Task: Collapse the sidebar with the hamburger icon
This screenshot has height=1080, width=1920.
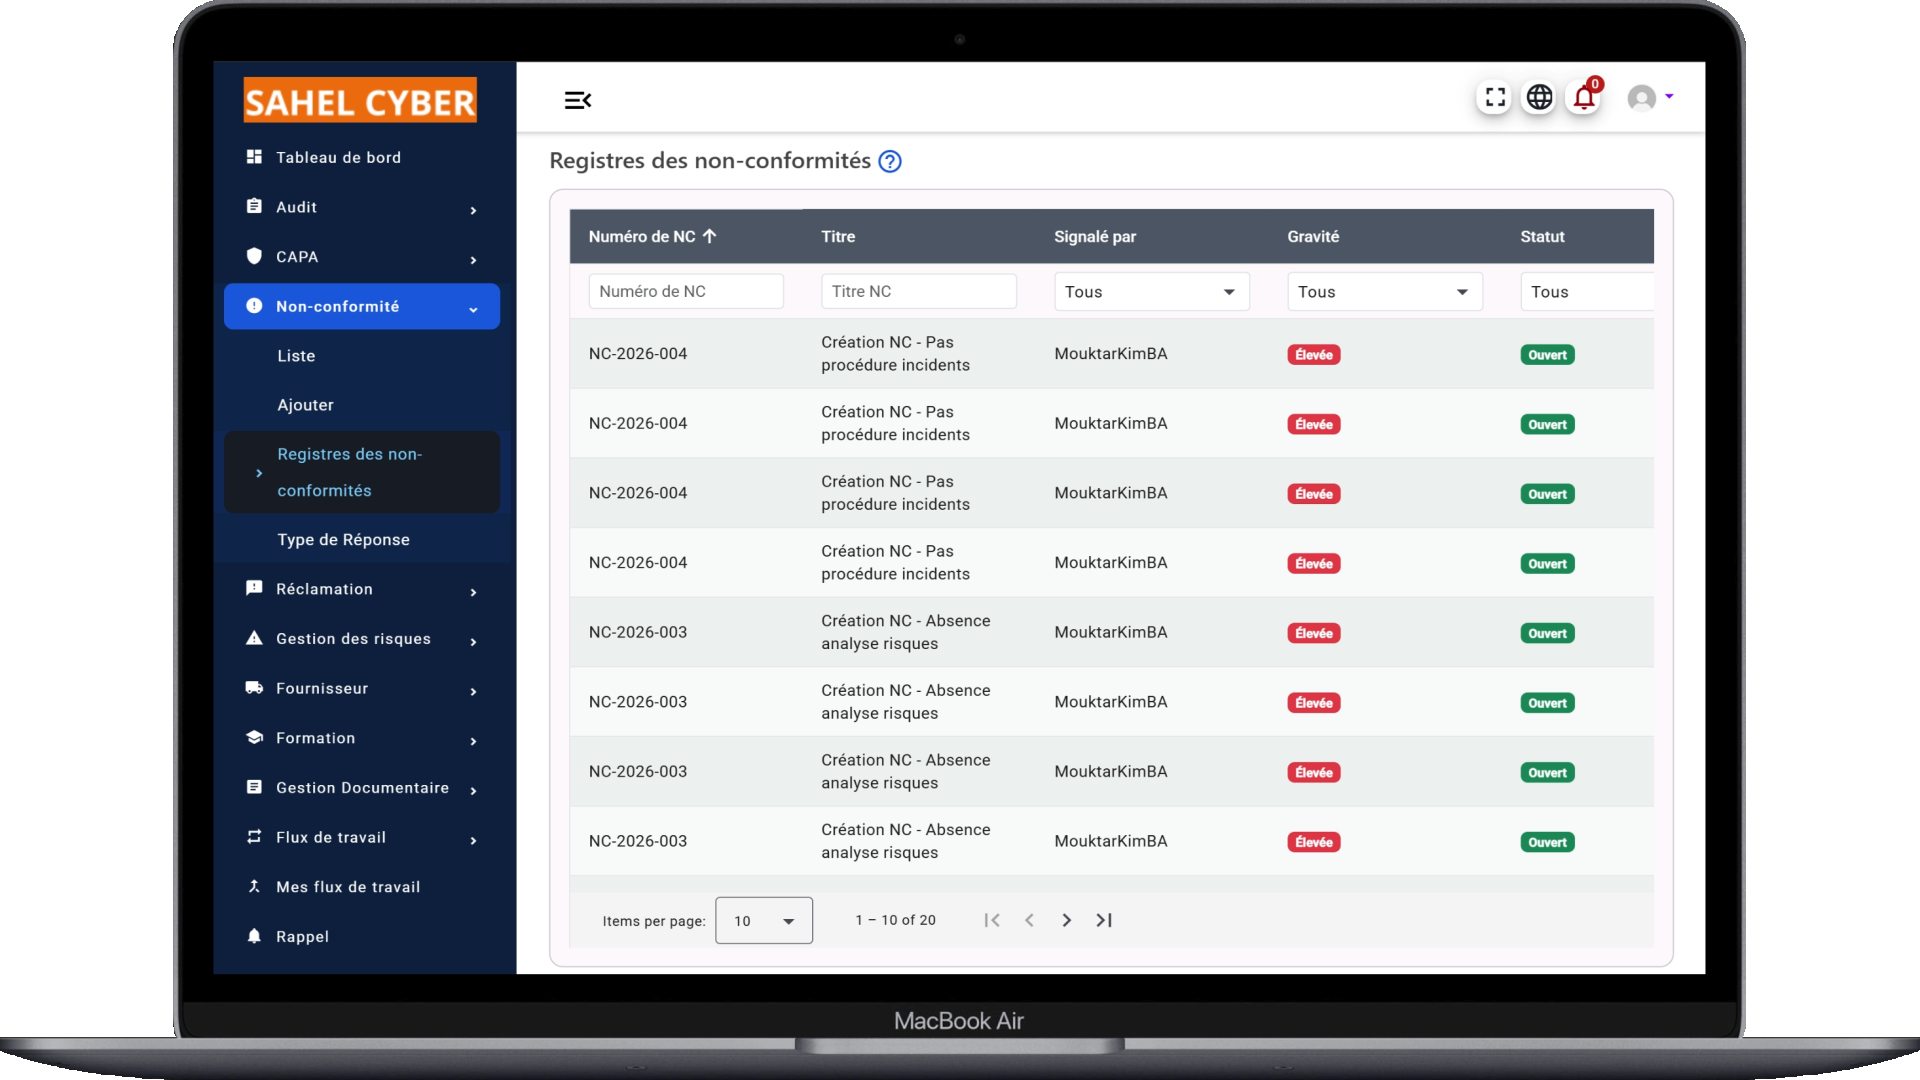Action: click(x=578, y=100)
